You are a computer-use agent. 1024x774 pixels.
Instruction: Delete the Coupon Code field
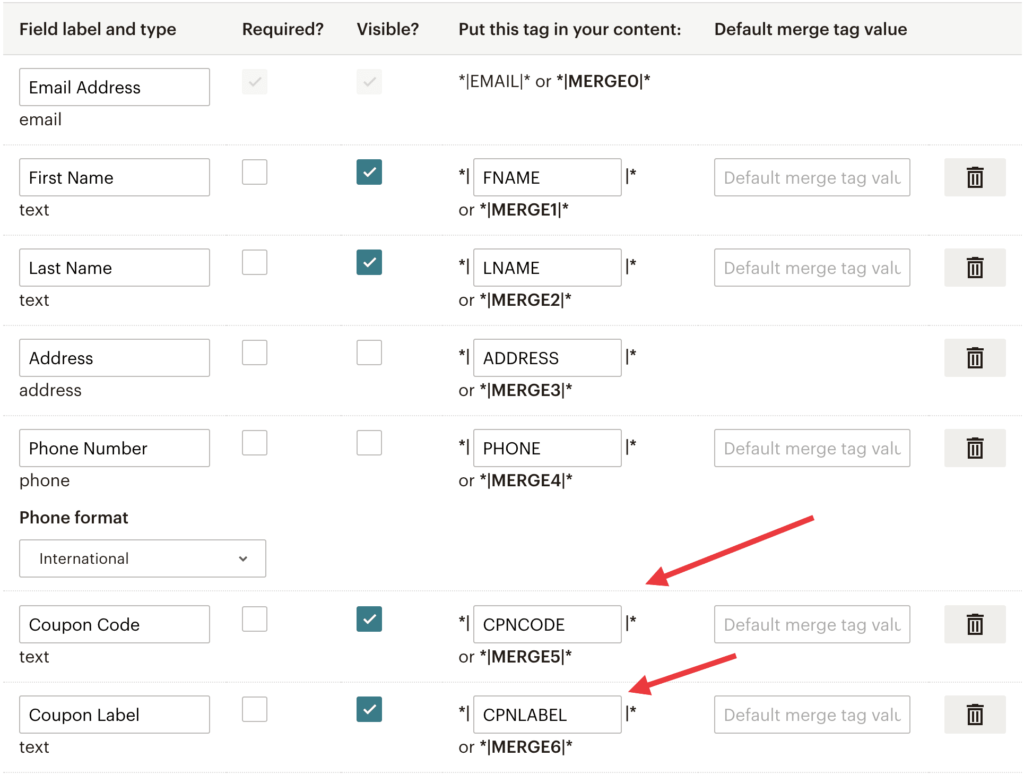click(975, 623)
